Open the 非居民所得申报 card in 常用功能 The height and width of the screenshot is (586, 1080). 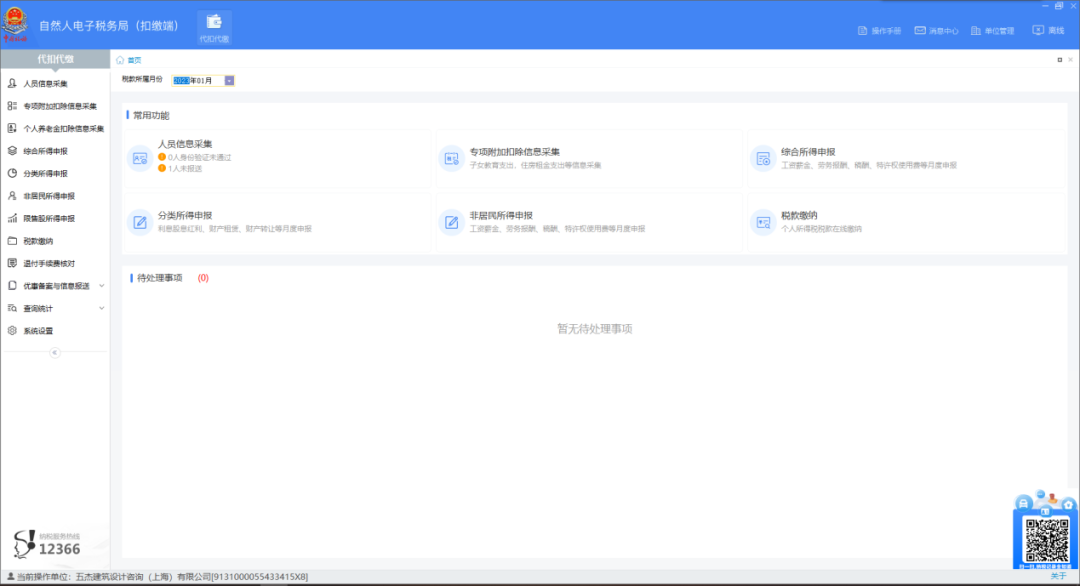tap(589, 222)
